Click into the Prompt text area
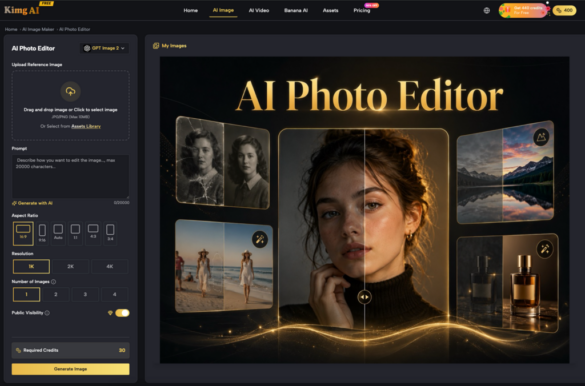 click(x=71, y=177)
